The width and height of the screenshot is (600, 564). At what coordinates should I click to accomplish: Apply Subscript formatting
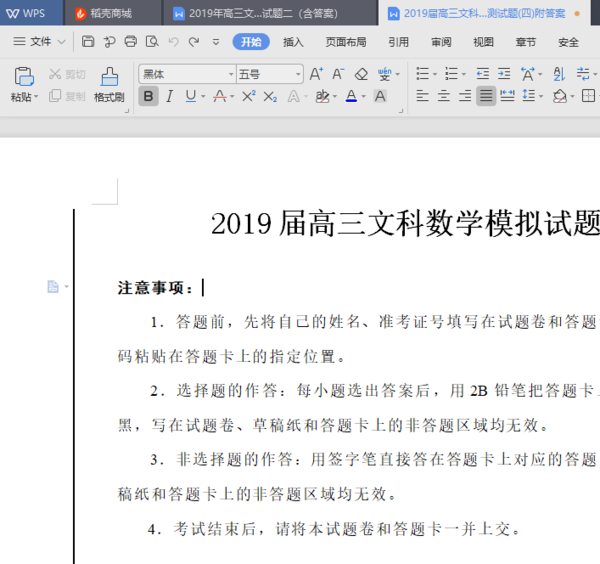pyautogui.click(x=270, y=96)
